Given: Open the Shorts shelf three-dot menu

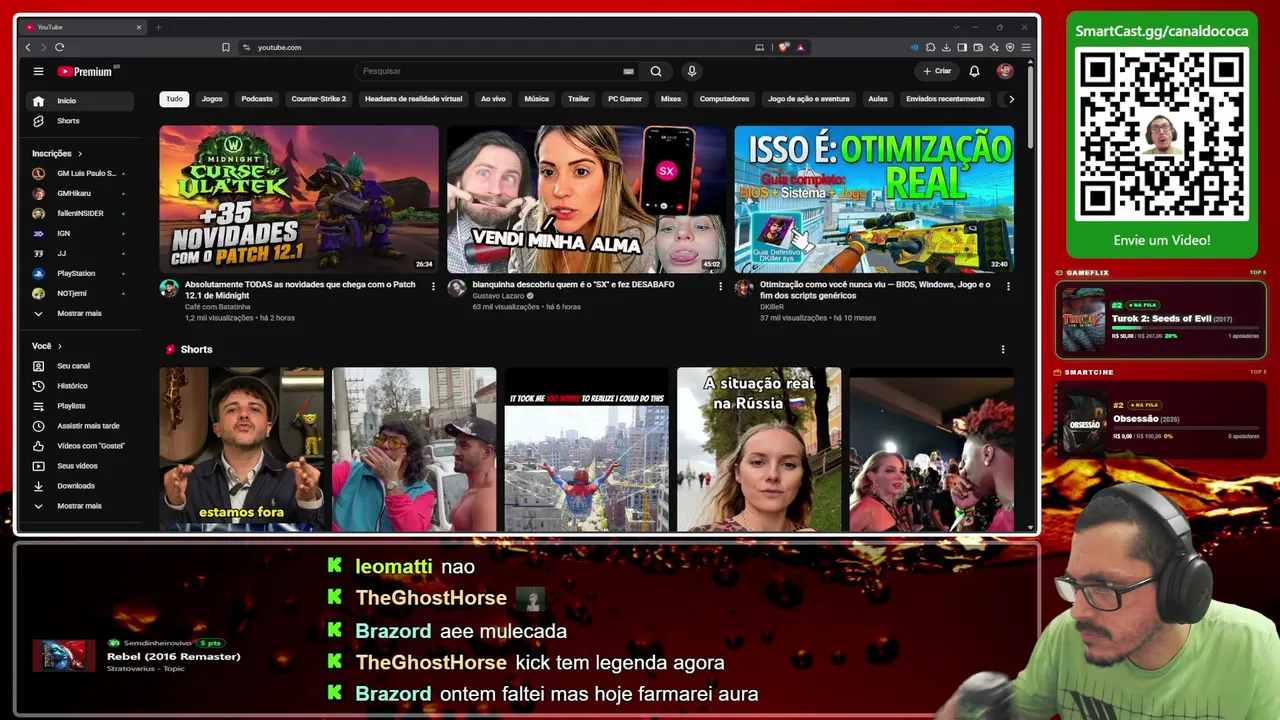Looking at the screenshot, I should (1003, 349).
